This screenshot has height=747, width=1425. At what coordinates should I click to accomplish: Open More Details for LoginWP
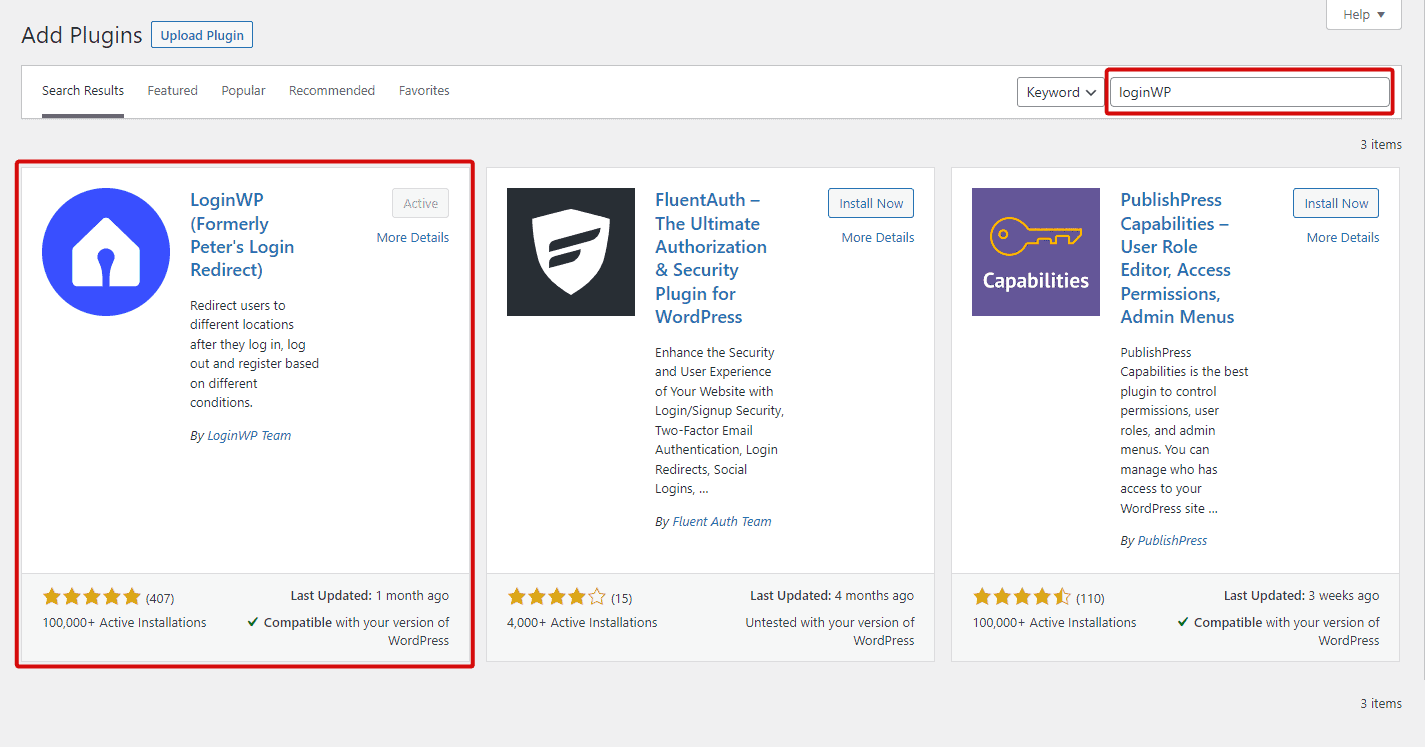pos(412,238)
